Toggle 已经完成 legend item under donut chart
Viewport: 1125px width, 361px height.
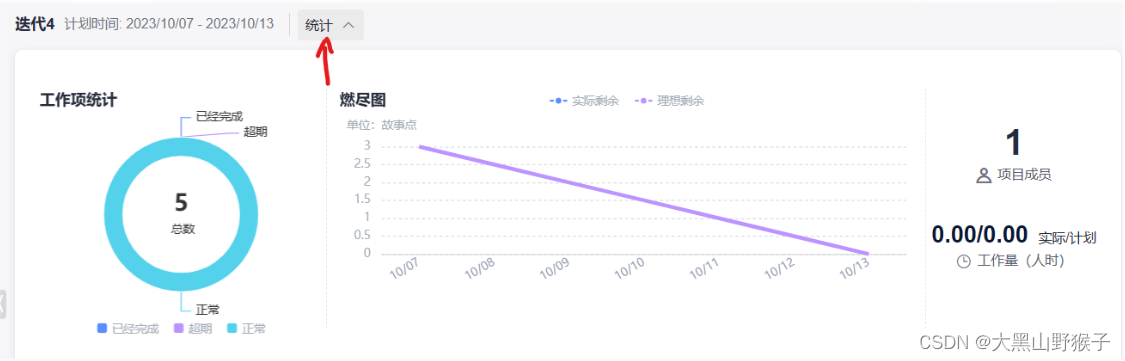[x=128, y=329]
